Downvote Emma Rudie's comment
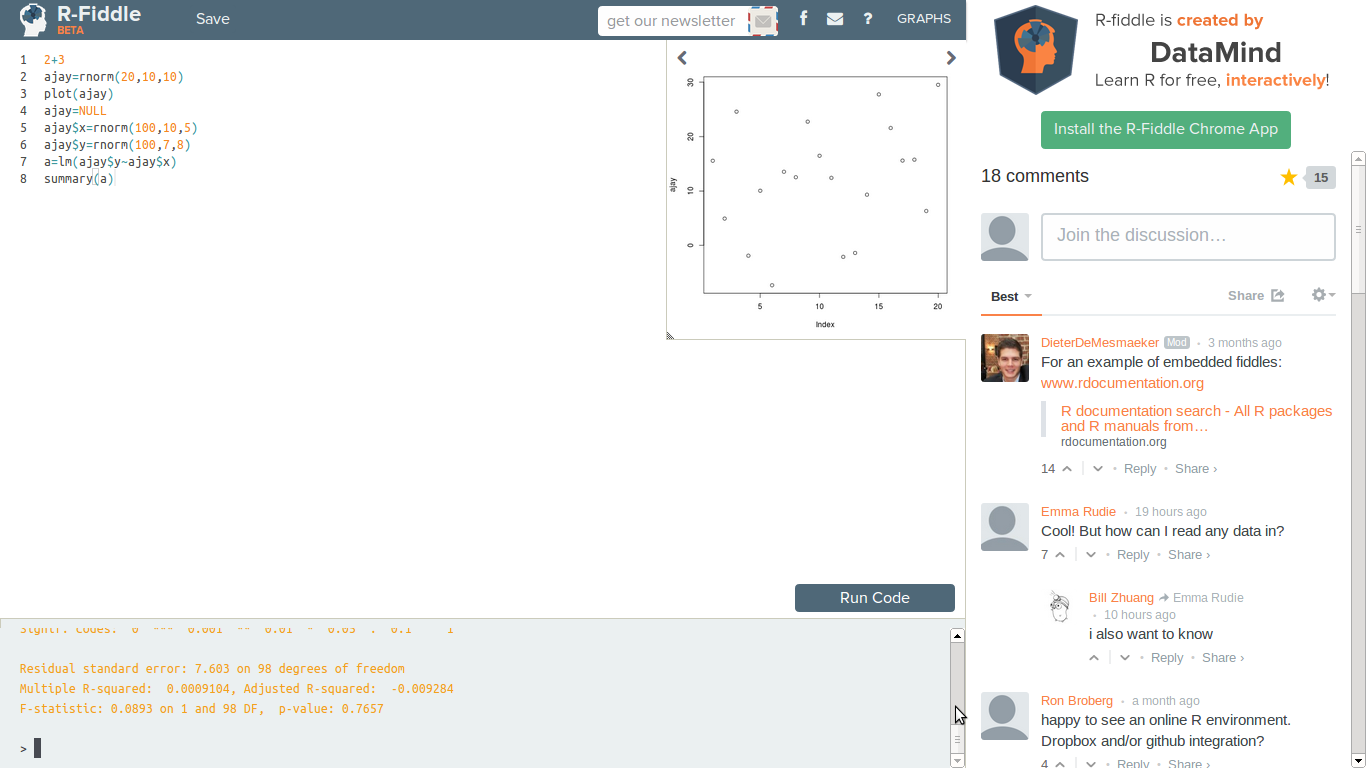 coord(1091,555)
